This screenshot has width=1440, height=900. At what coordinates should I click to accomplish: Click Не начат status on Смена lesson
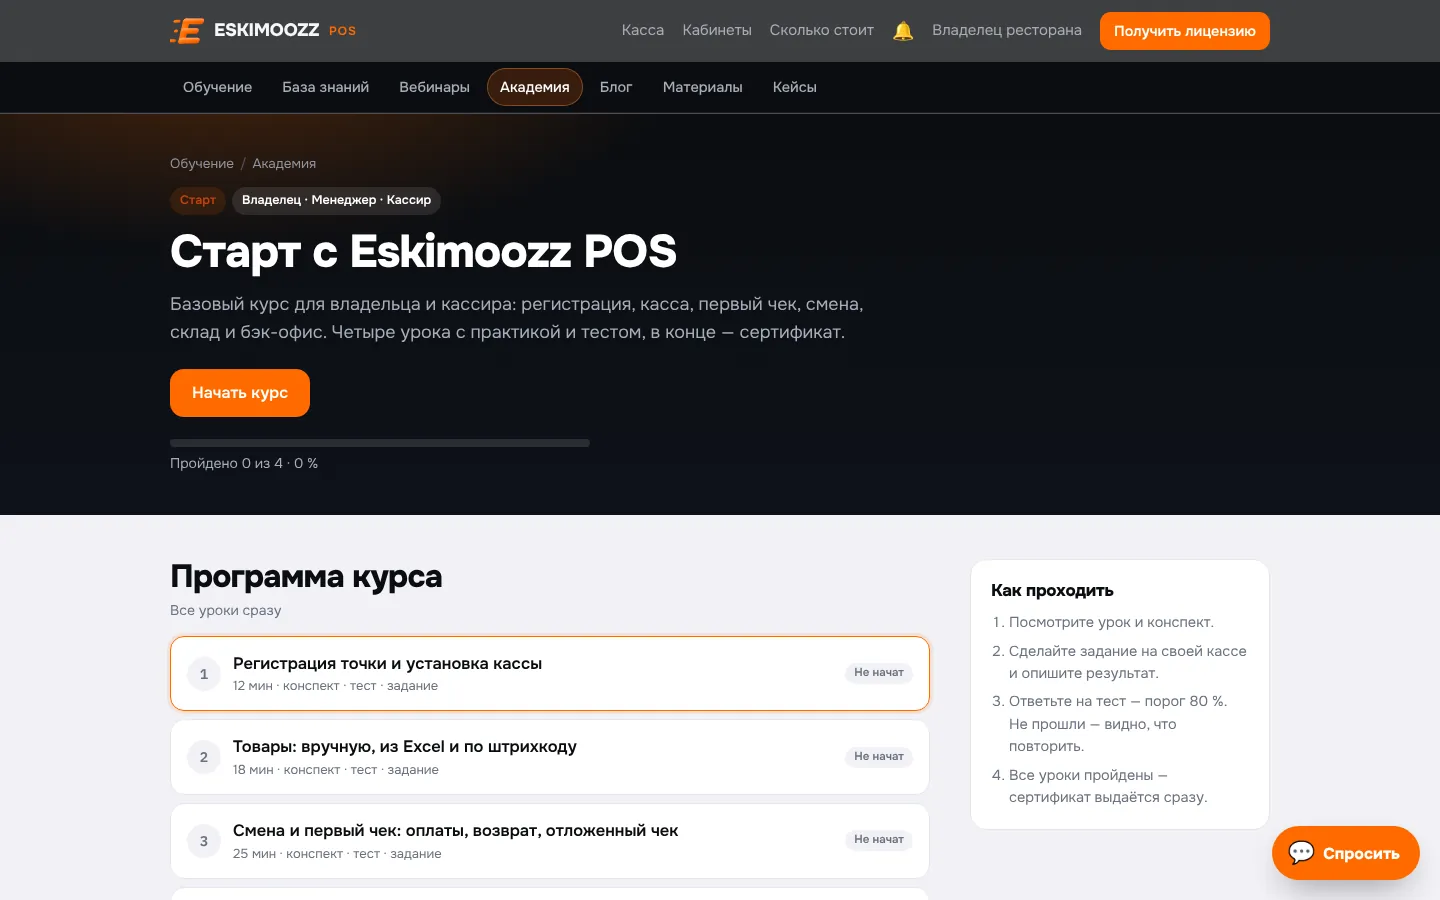click(879, 840)
